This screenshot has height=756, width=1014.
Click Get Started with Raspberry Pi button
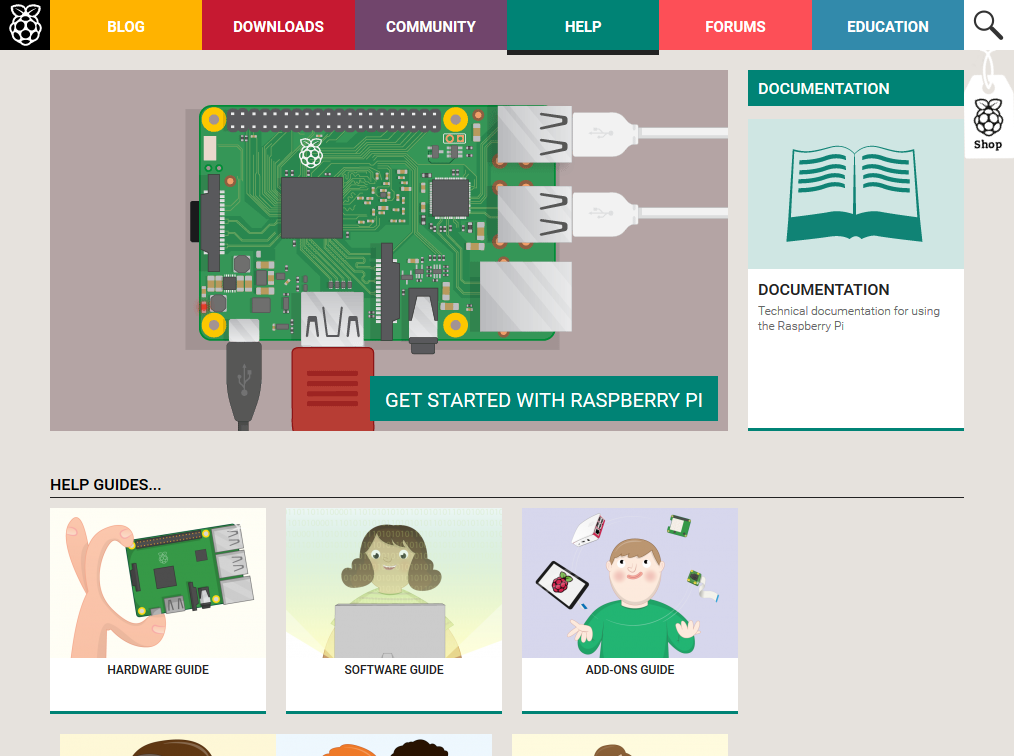click(x=544, y=399)
